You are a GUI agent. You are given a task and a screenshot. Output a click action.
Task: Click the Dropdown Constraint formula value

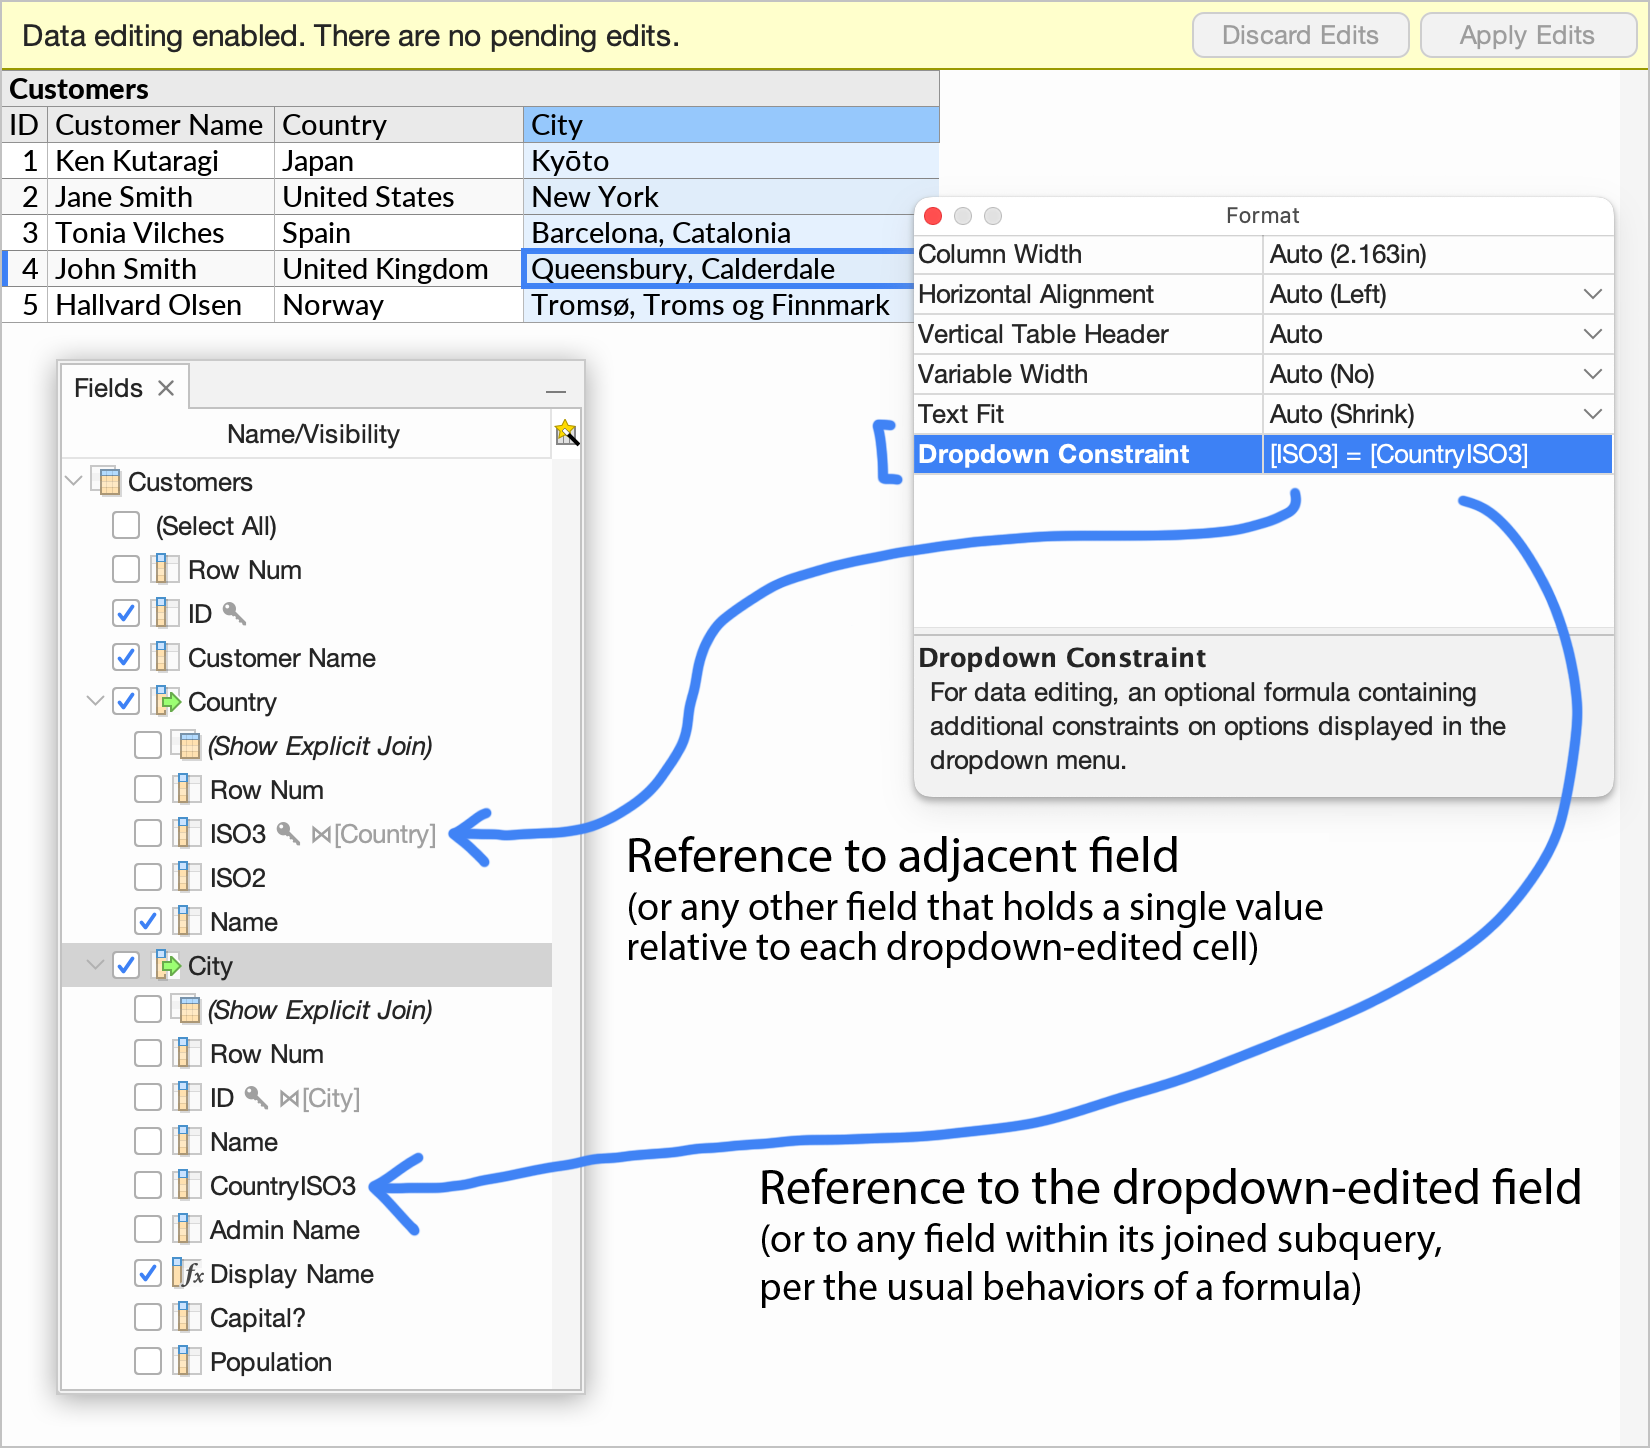click(1398, 454)
